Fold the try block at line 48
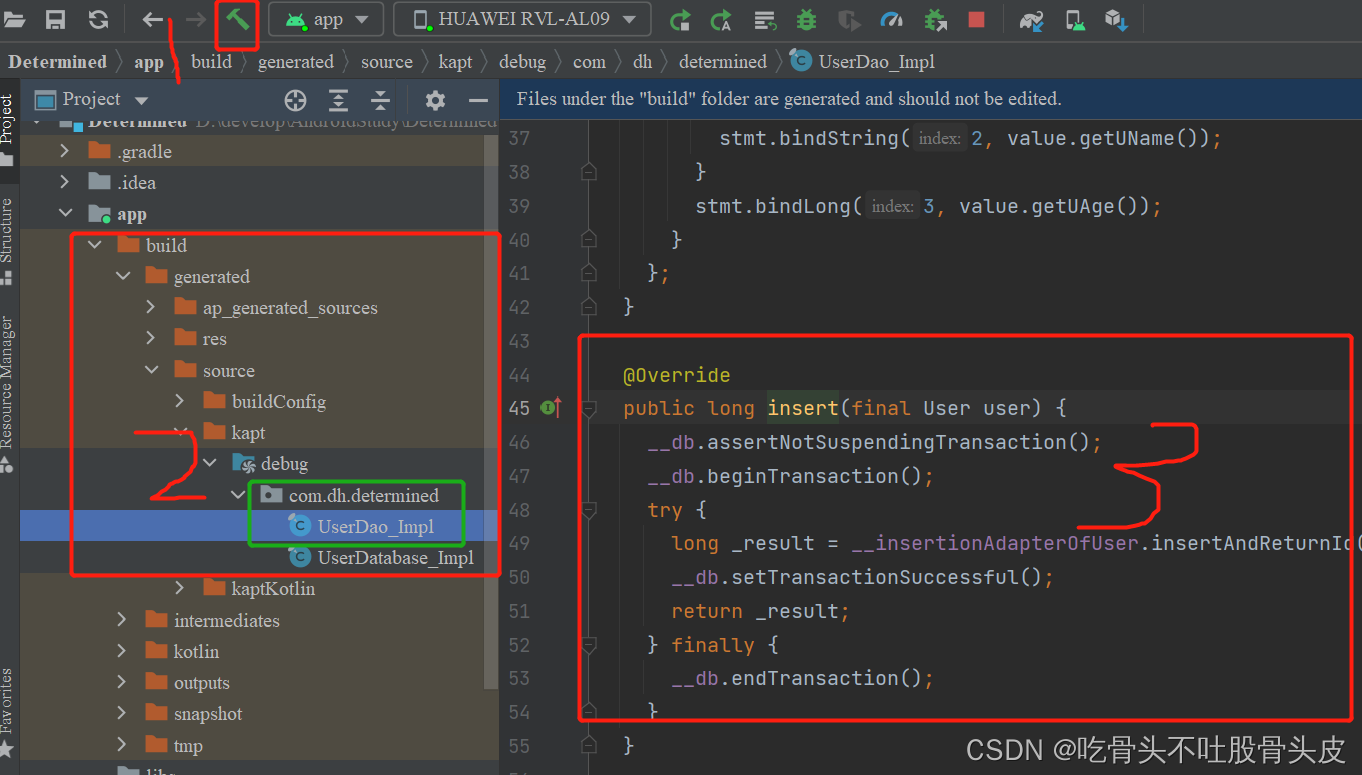The width and height of the screenshot is (1362, 775). pos(588,511)
